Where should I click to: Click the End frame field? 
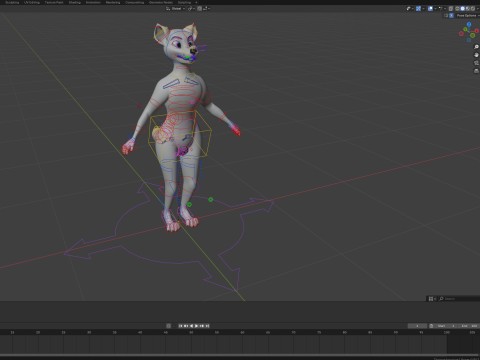click(469, 326)
